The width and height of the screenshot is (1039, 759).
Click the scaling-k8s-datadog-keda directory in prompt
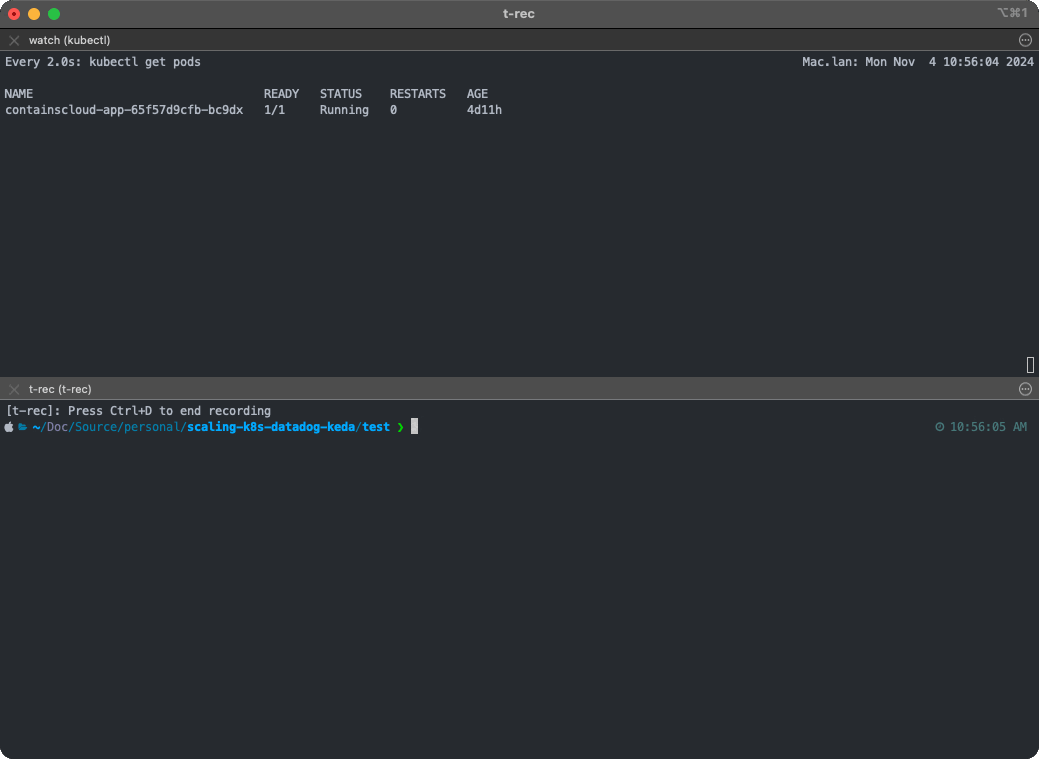[271, 427]
